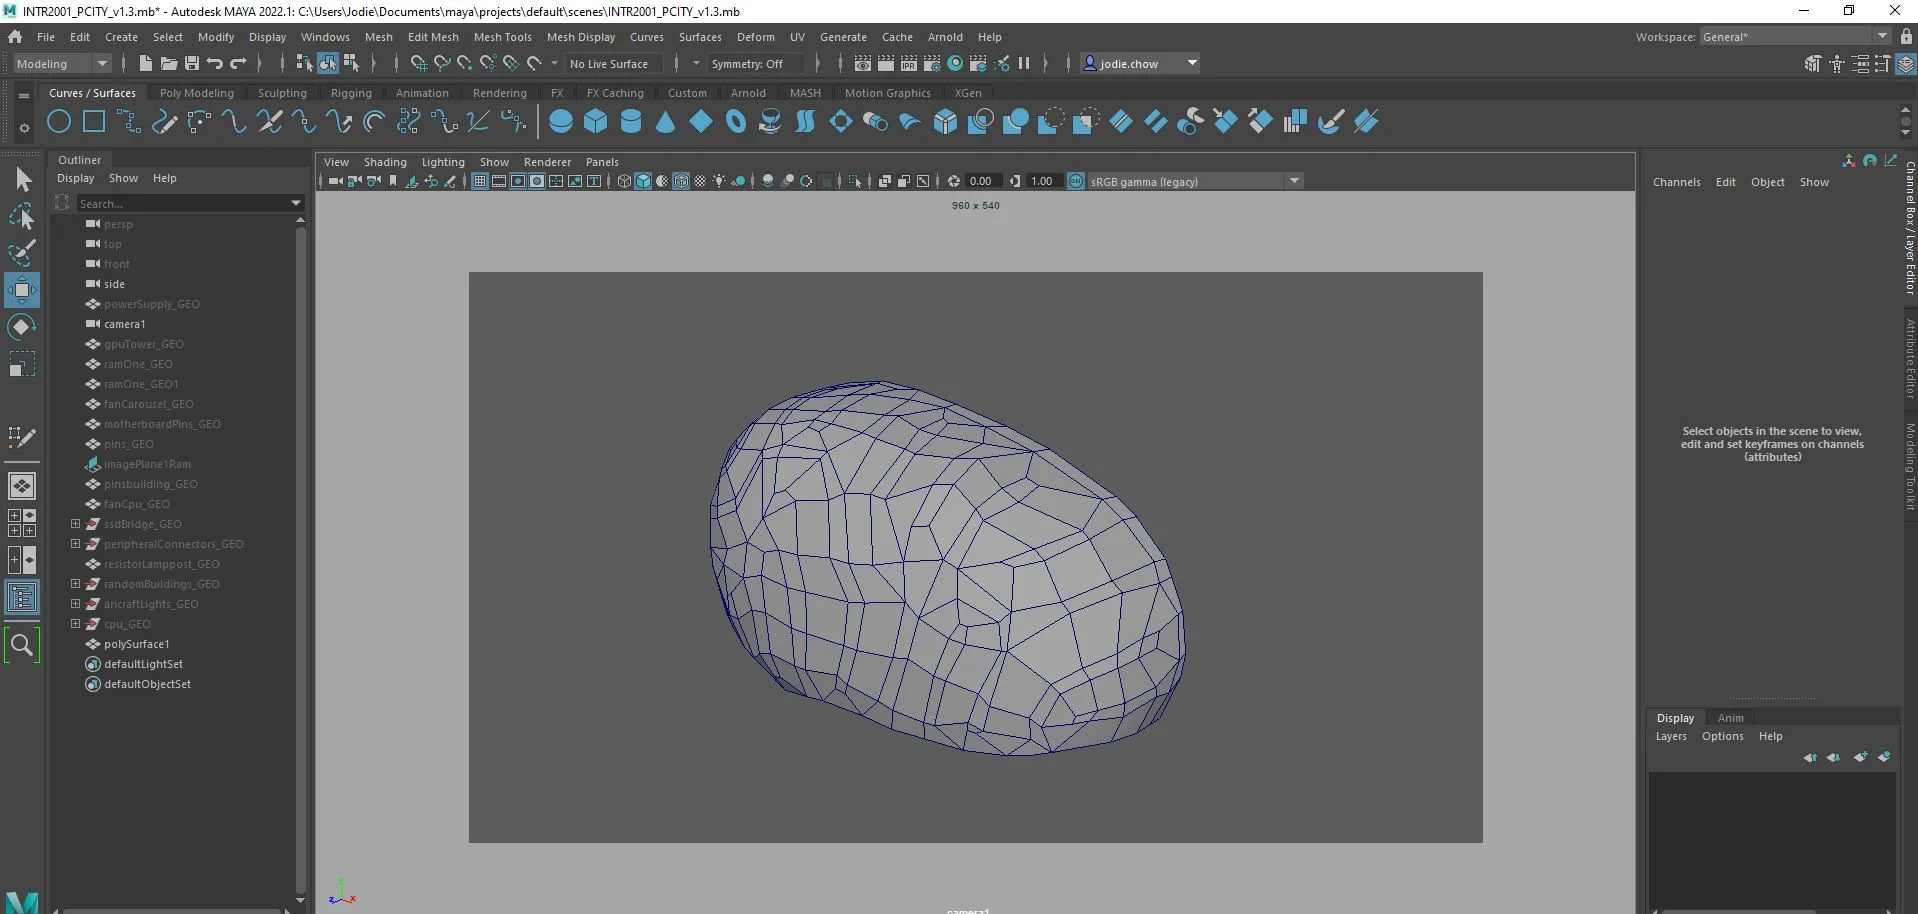Choose the Lasso Select tool in the toolbox
Viewport: 1918px width, 914px height.
22,216
